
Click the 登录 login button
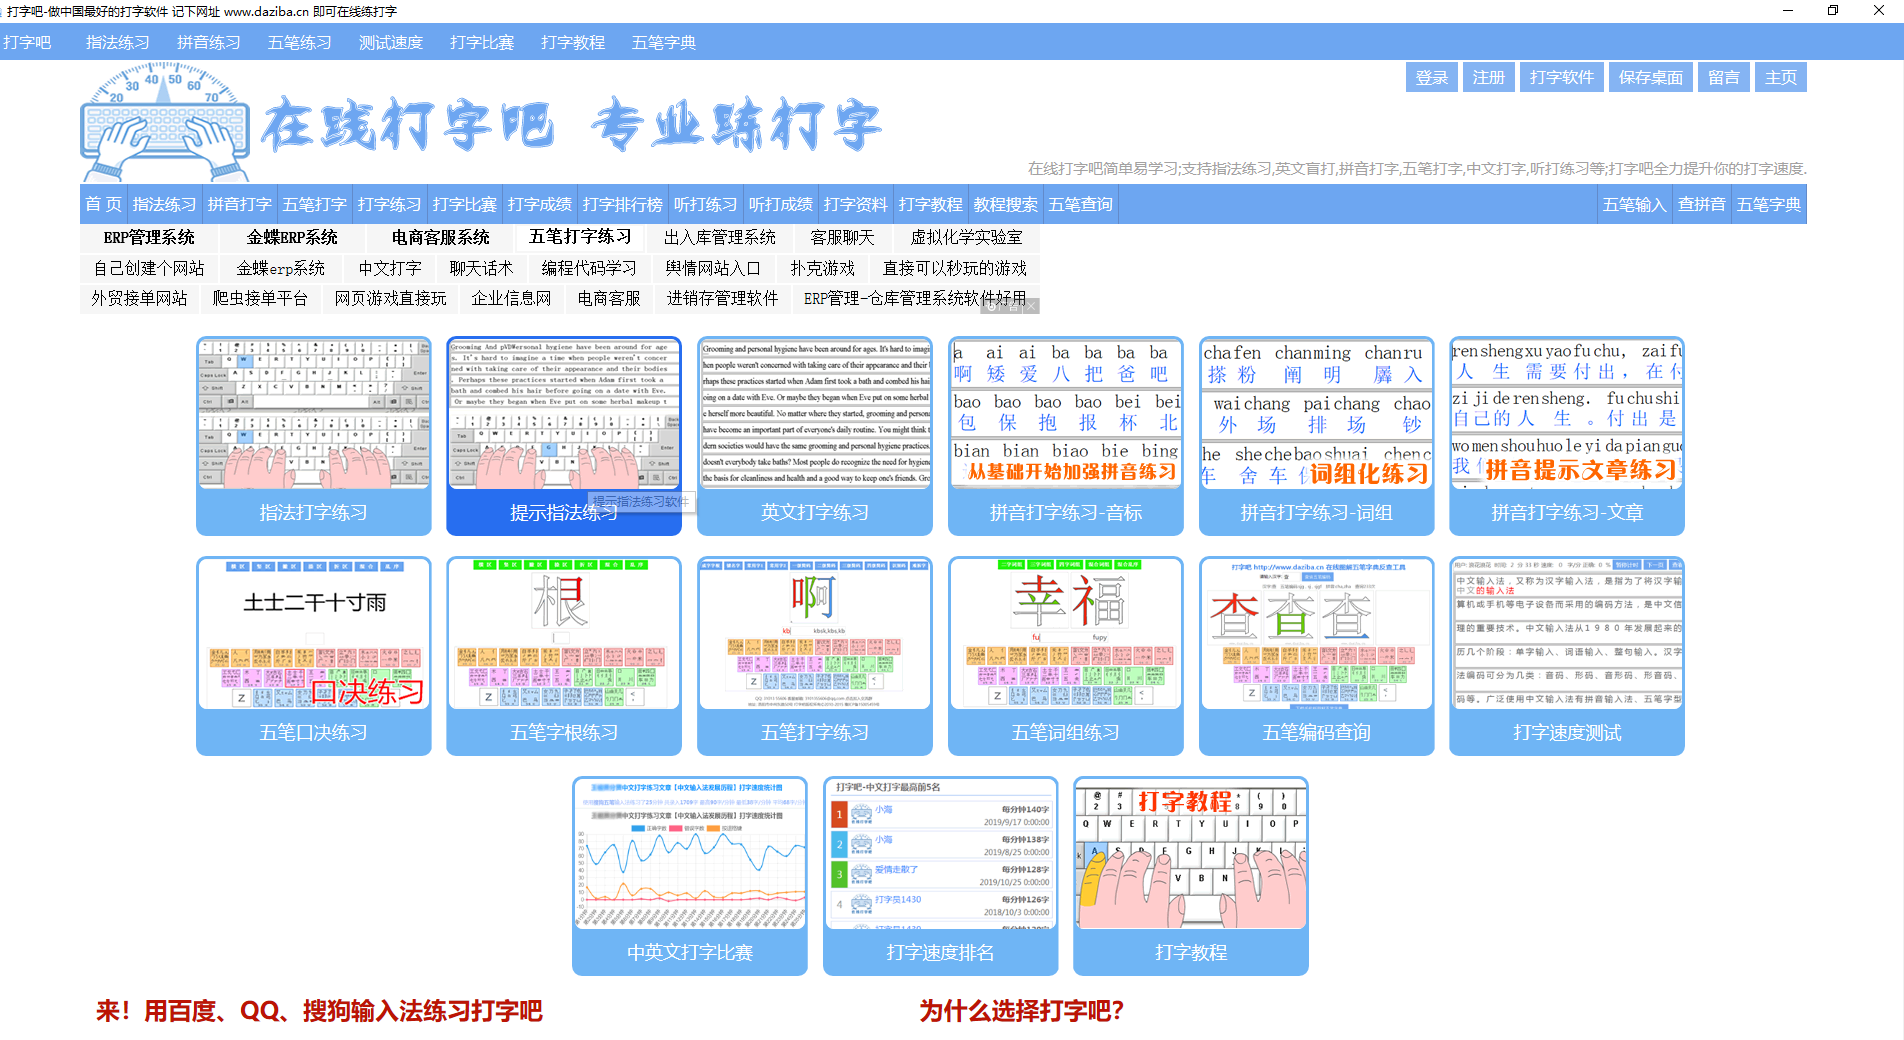1432,77
